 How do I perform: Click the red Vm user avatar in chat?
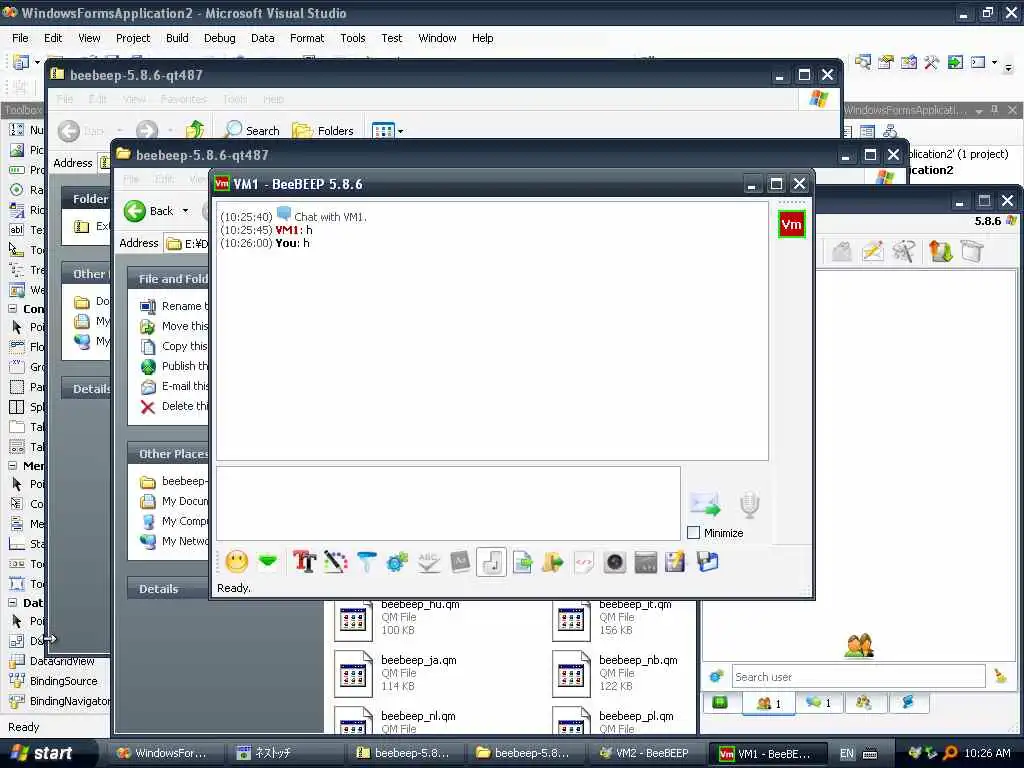pyautogui.click(x=791, y=225)
